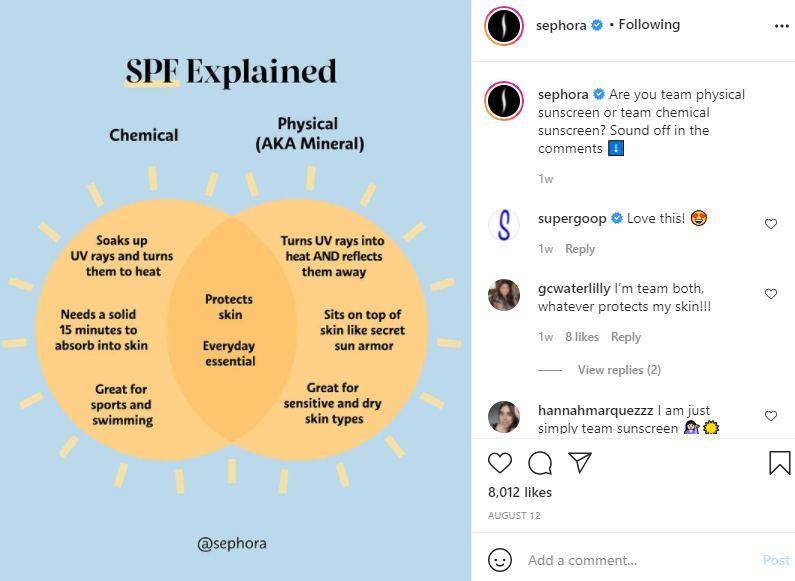Save post with the bookmark icon
The height and width of the screenshot is (581, 795).
779,463
